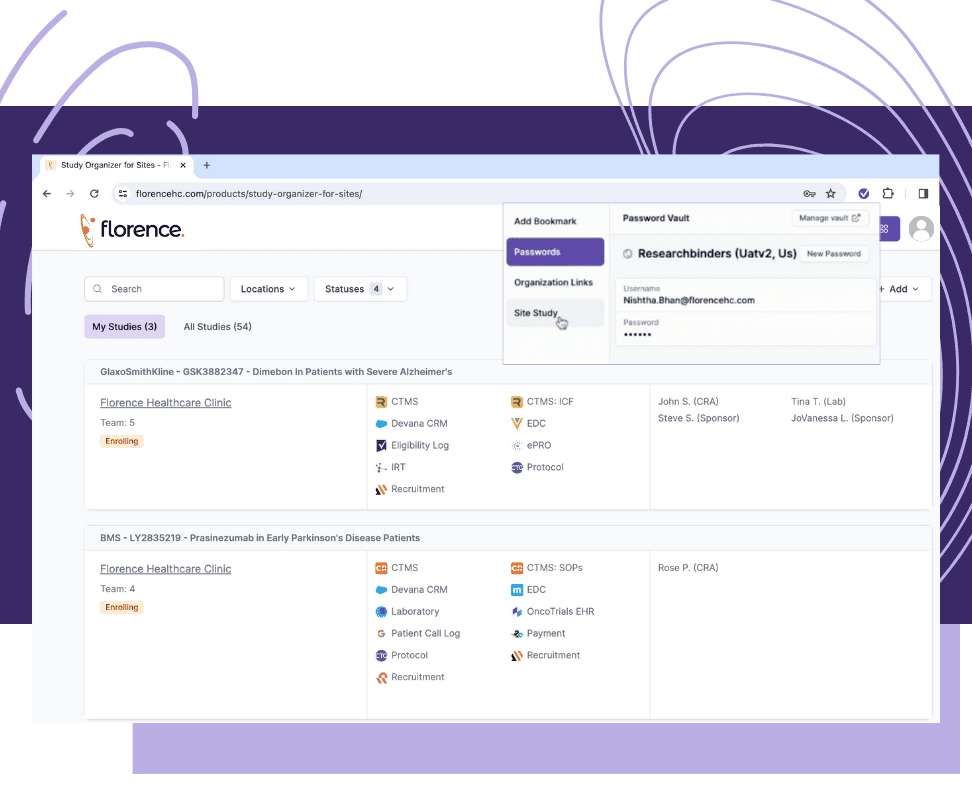Open CTMS link in GlaxoSmithKline study
Image resolution: width=972 pixels, height=804 pixels.
click(397, 402)
